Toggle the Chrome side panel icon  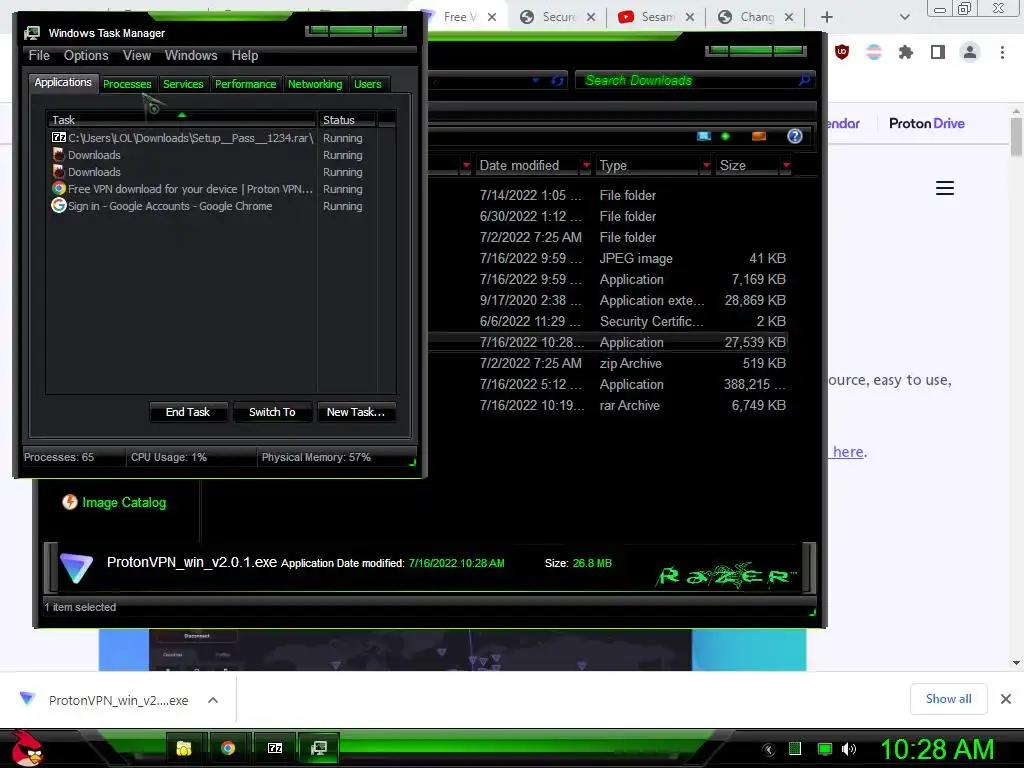click(938, 52)
